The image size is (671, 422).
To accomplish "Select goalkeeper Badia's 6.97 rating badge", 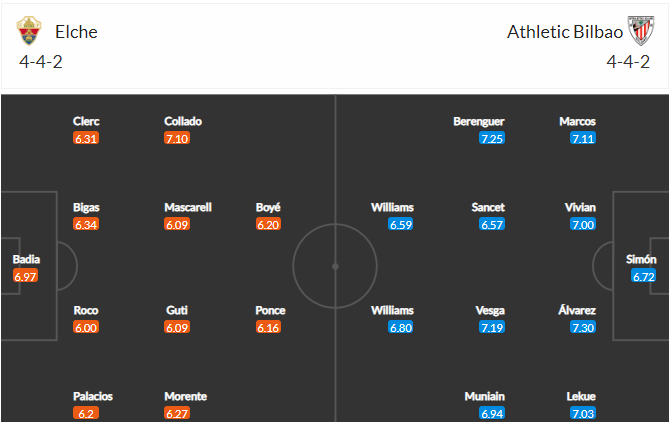I will tap(26, 276).
